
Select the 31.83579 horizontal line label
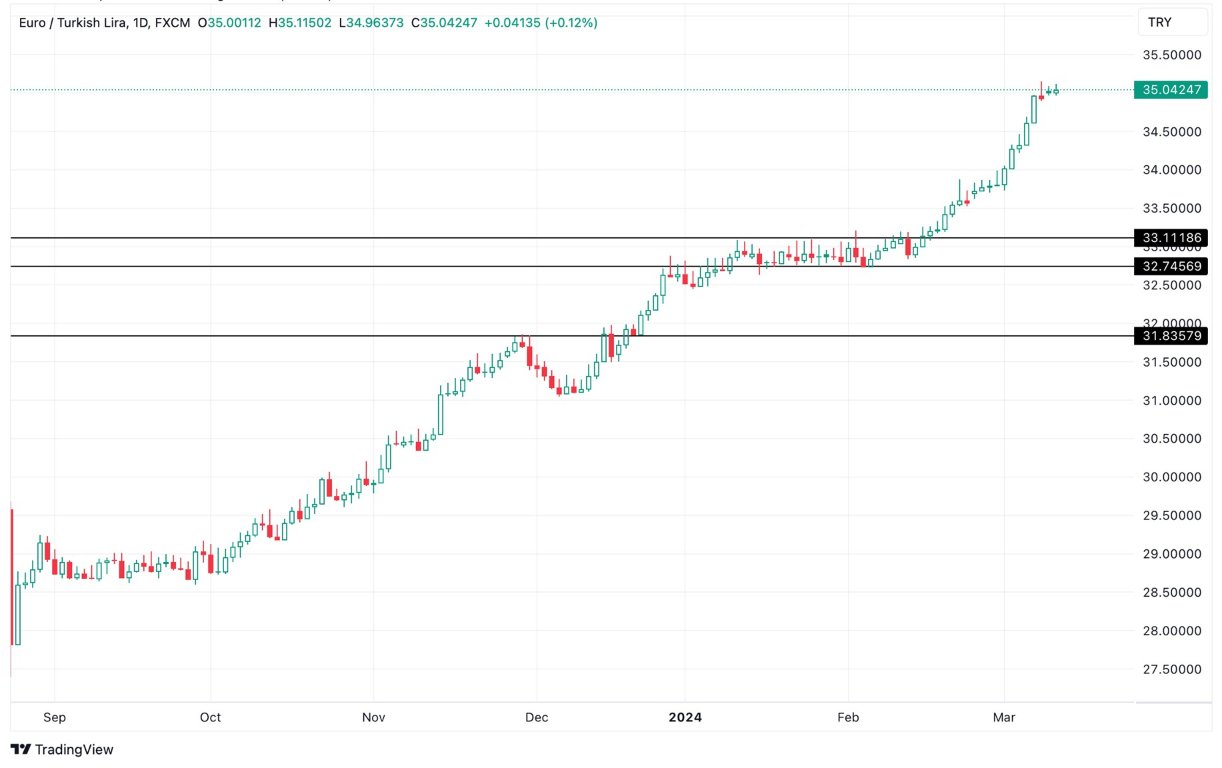point(1171,336)
